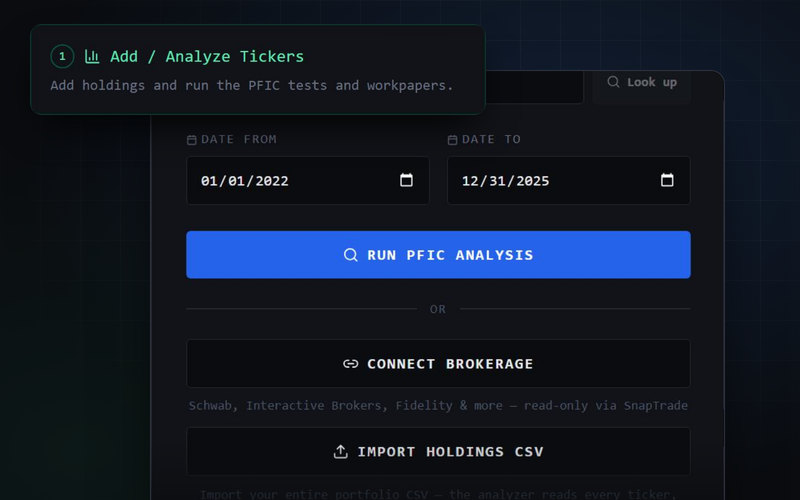Viewport: 800px width, 500px height.
Task: Select the Add / Analyze Tickers heading
Action: click(207, 56)
